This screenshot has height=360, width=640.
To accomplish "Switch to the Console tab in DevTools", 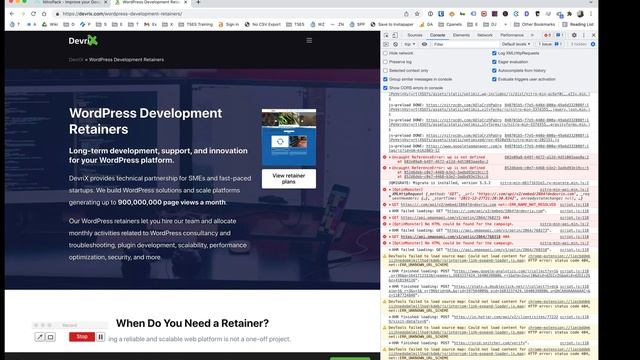I will click(x=438, y=35).
